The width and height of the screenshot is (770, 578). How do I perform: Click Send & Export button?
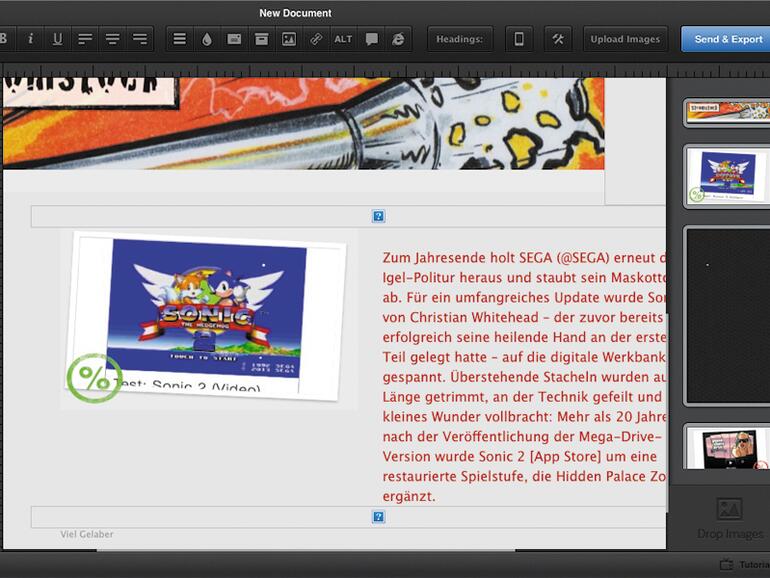click(727, 39)
